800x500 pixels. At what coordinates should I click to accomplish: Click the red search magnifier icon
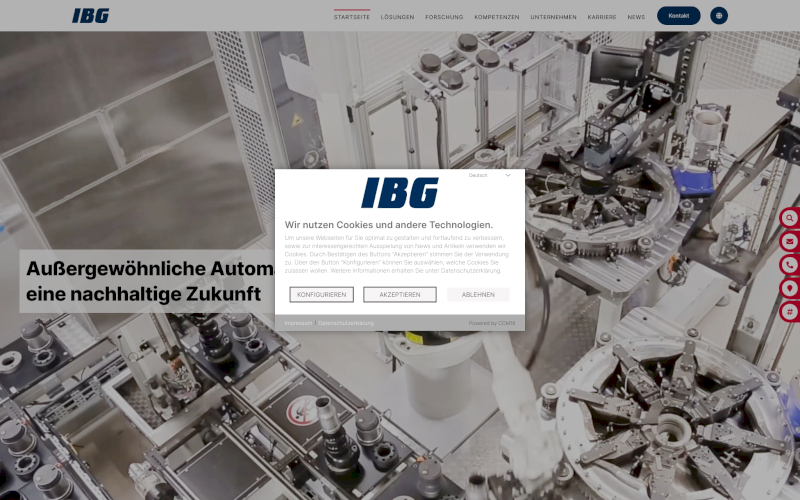[x=790, y=219]
